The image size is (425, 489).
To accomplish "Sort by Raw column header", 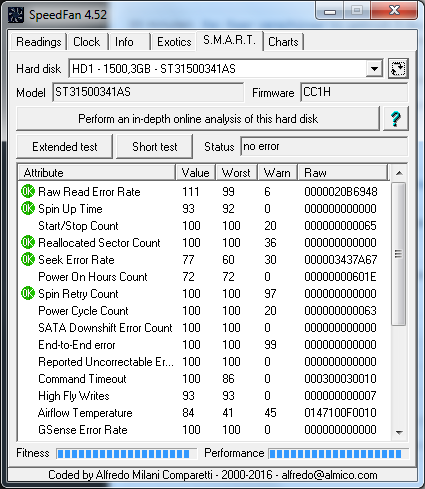I will (343, 173).
